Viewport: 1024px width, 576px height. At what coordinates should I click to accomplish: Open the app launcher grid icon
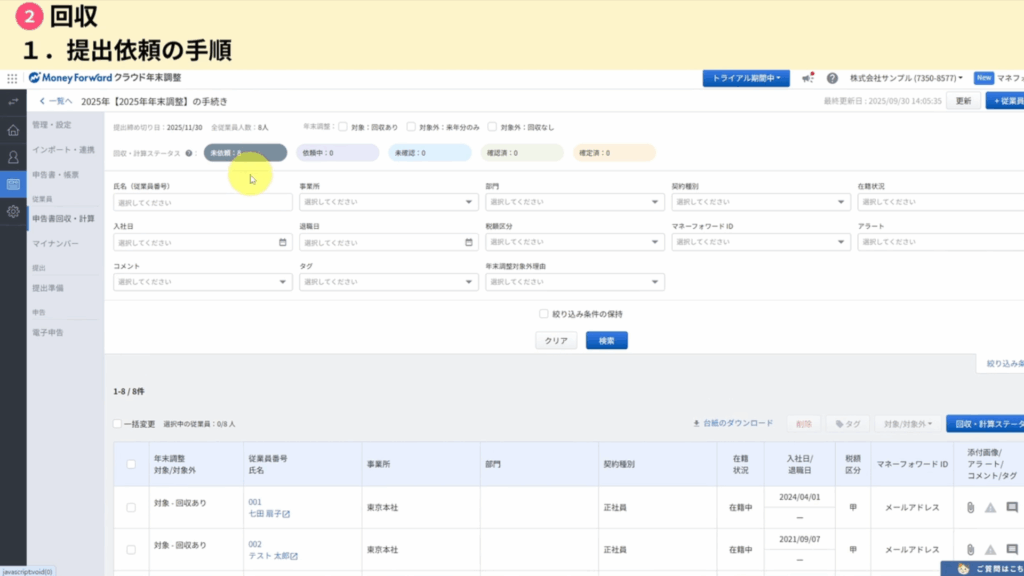(12, 78)
